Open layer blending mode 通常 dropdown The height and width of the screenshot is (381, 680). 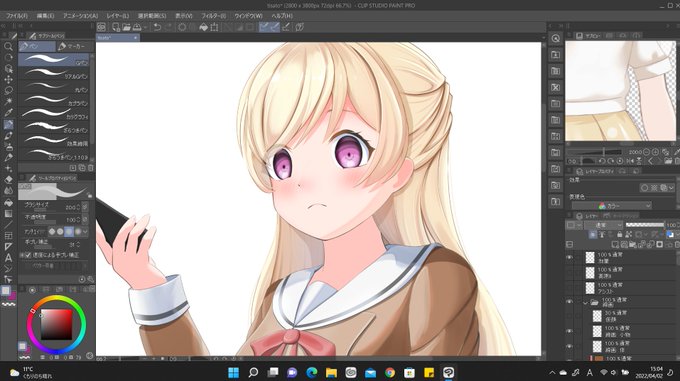pyautogui.click(x=603, y=225)
